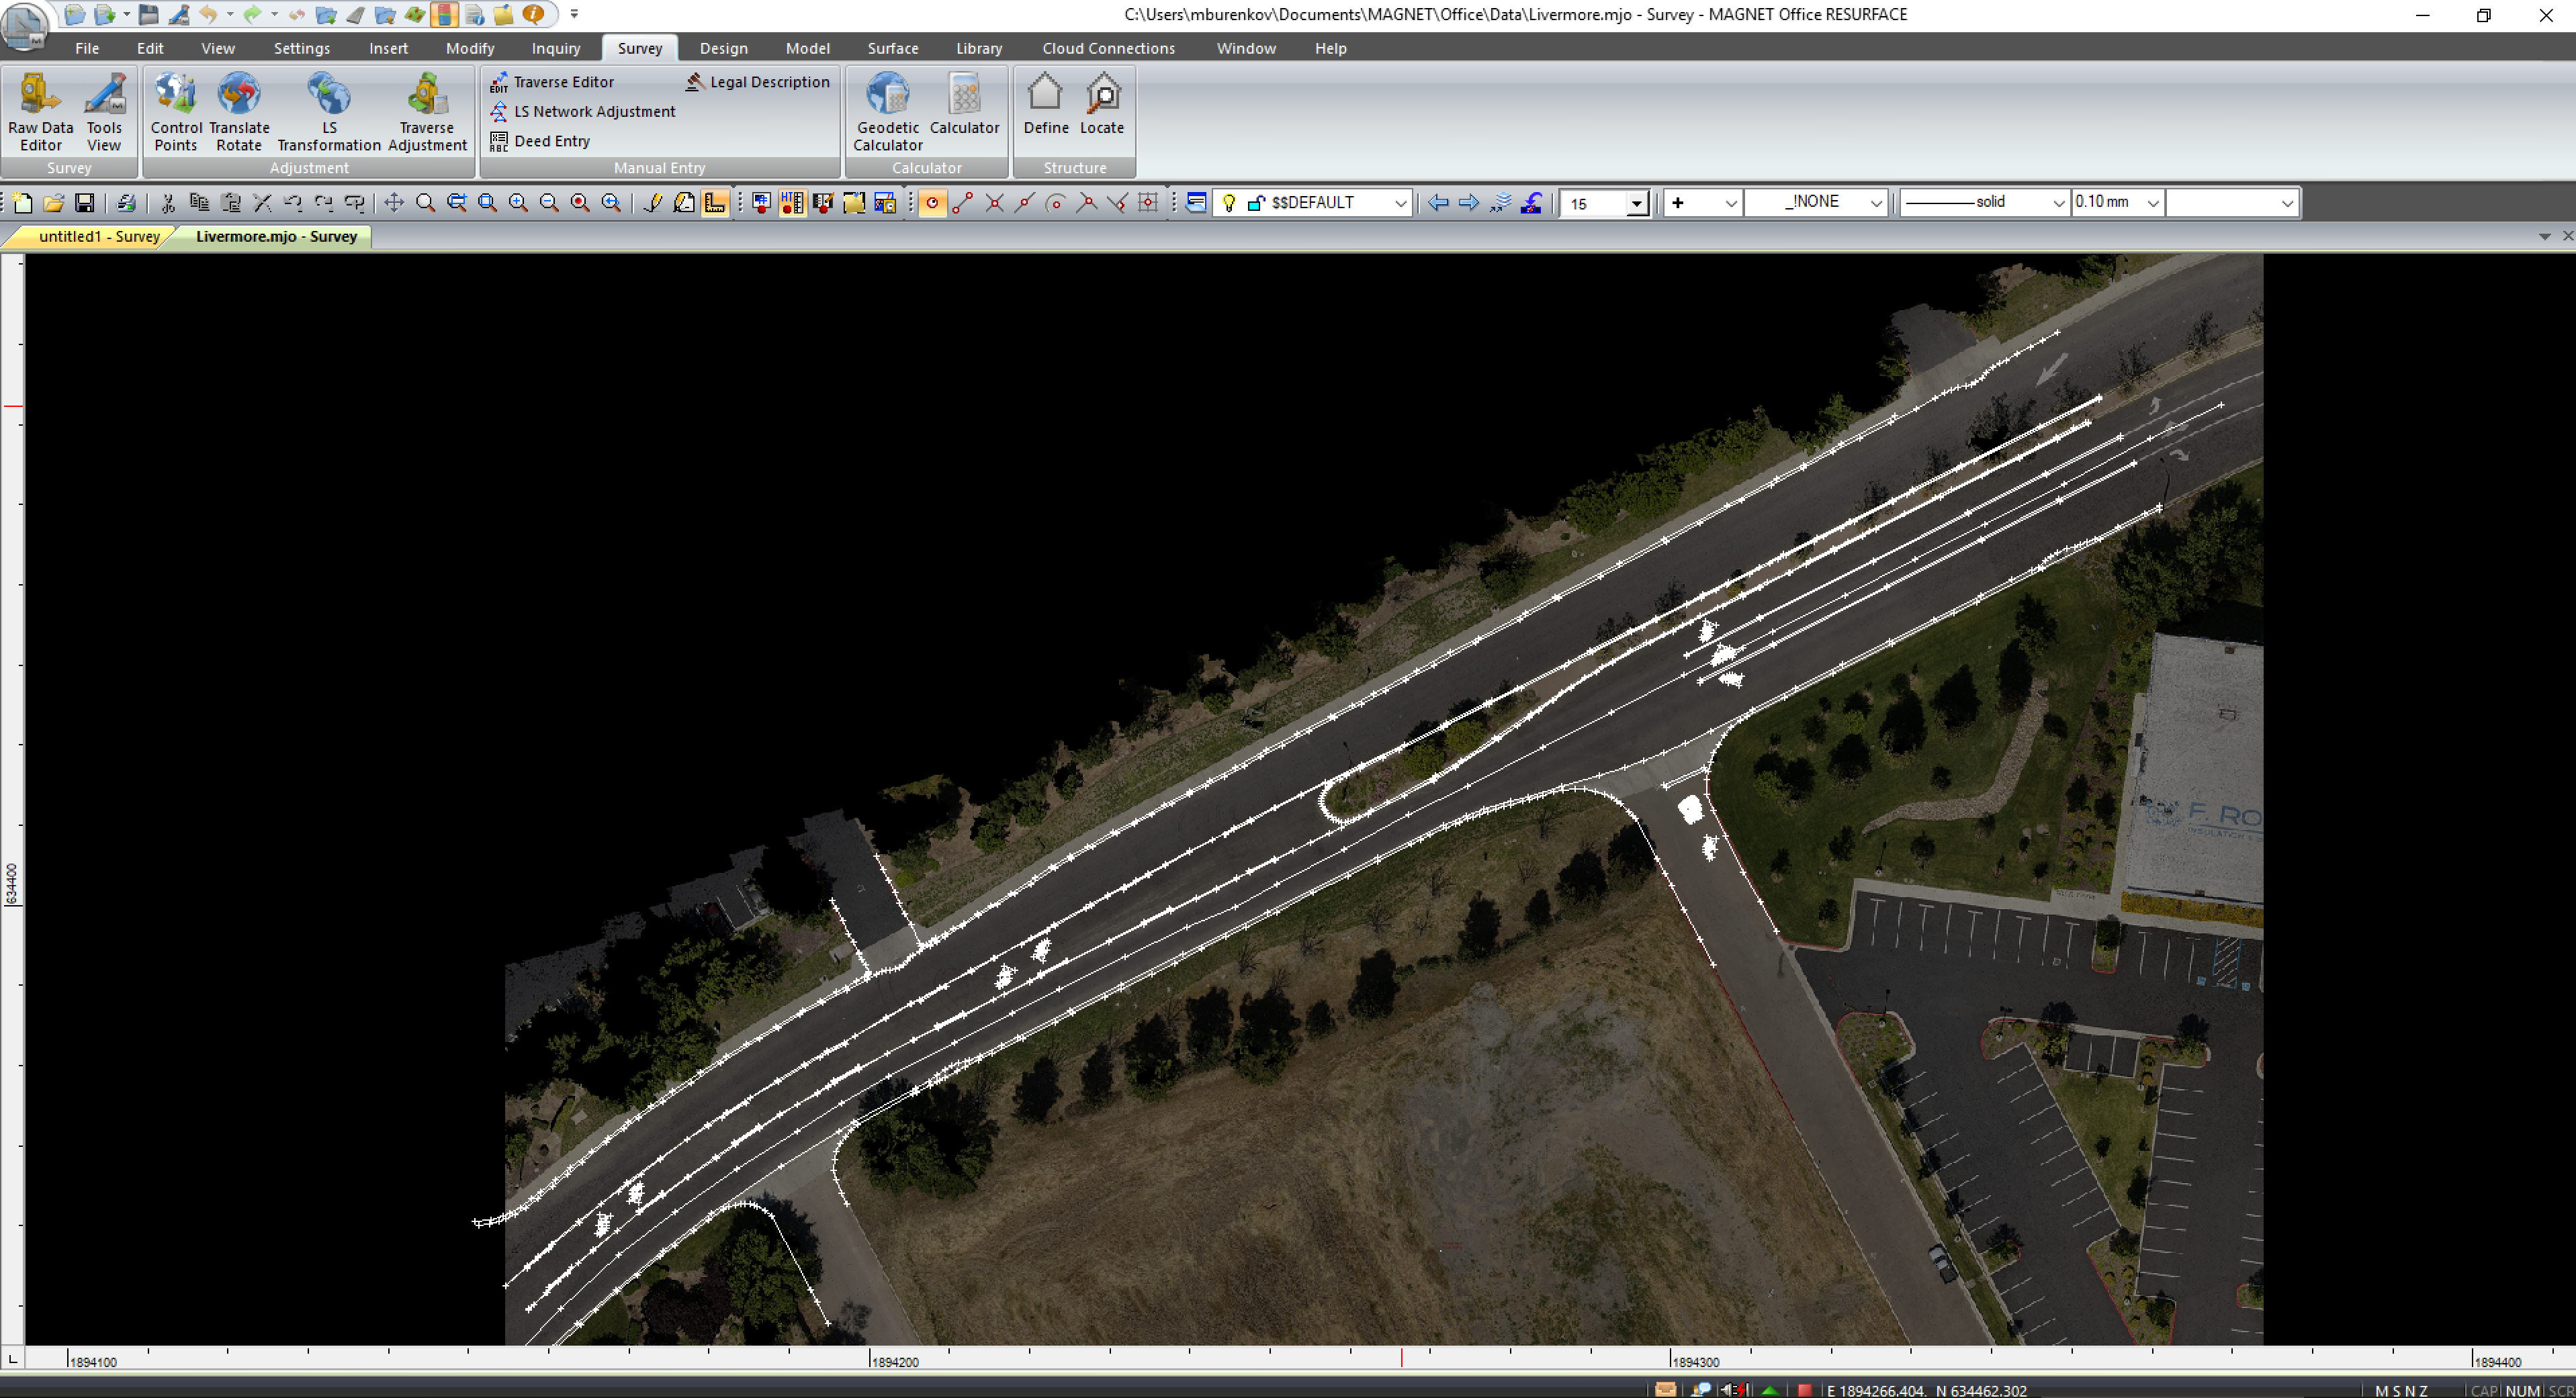The image size is (2576, 1398).
Task: Switch to the untitled1 - Survey tab
Action: point(97,237)
